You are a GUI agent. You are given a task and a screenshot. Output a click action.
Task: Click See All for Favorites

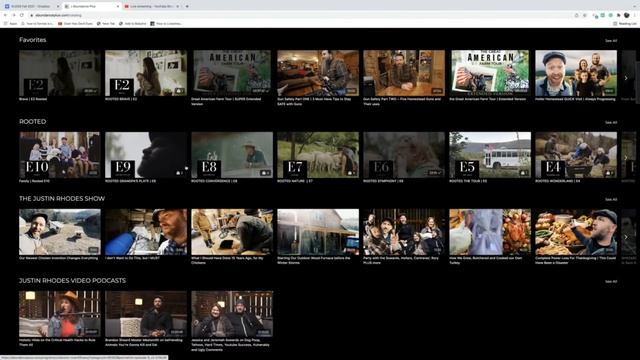pyautogui.click(x=611, y=41)
